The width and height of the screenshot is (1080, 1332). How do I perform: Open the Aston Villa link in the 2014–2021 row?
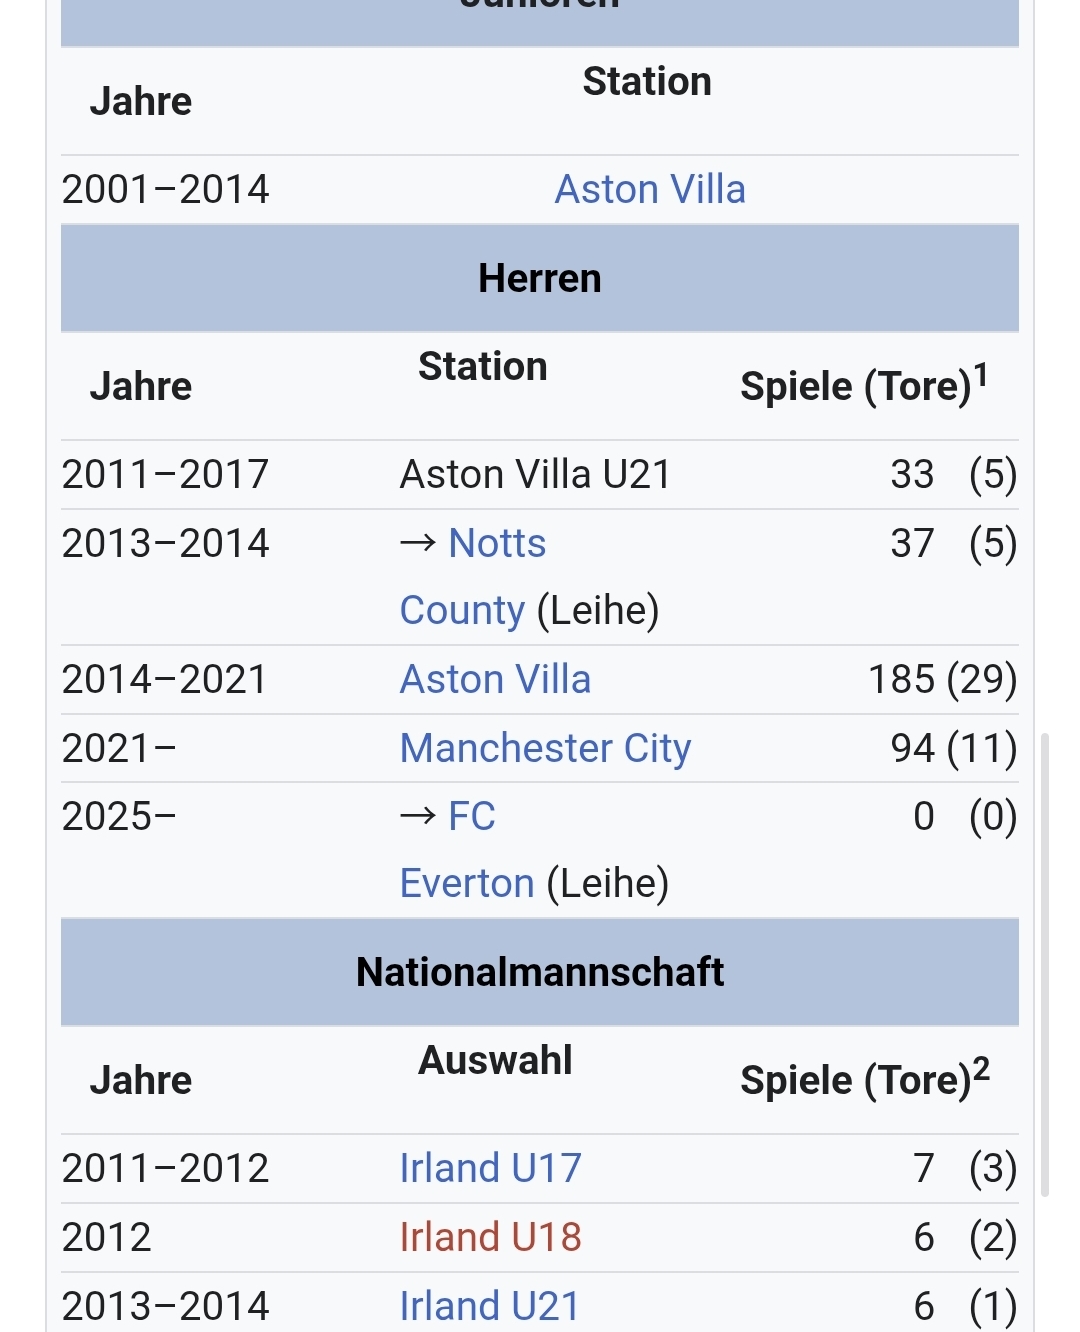click(495, 679)
